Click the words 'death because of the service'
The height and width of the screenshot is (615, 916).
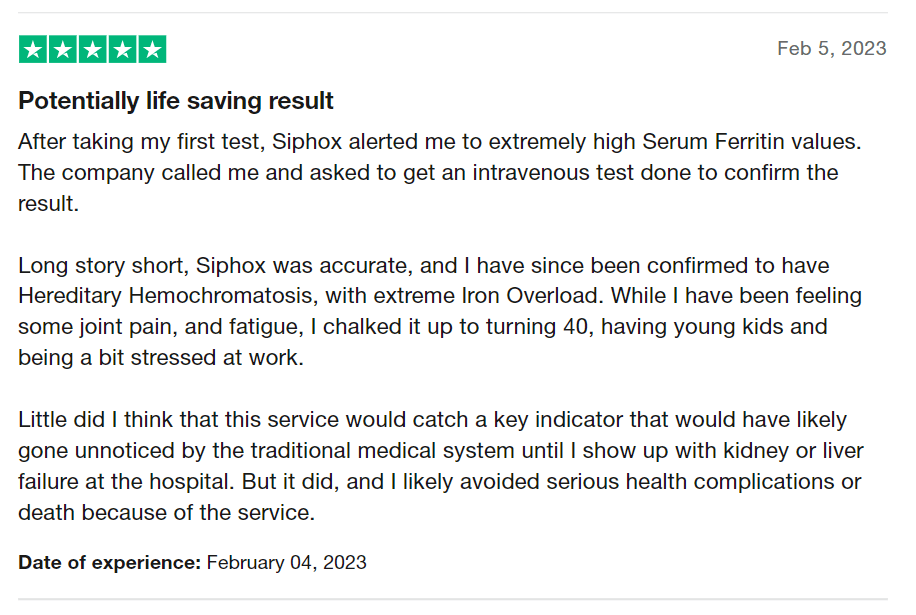click(166, 512)
